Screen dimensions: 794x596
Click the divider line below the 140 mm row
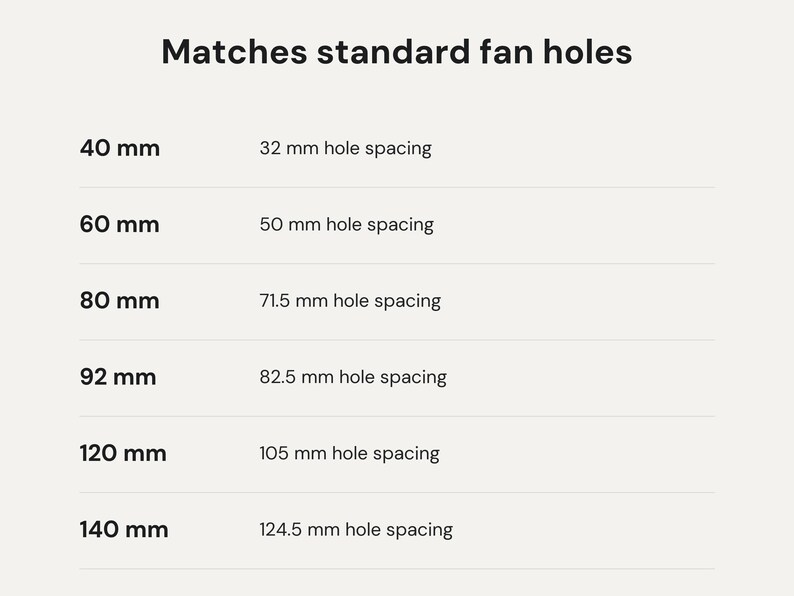click(x=397, y=569)
